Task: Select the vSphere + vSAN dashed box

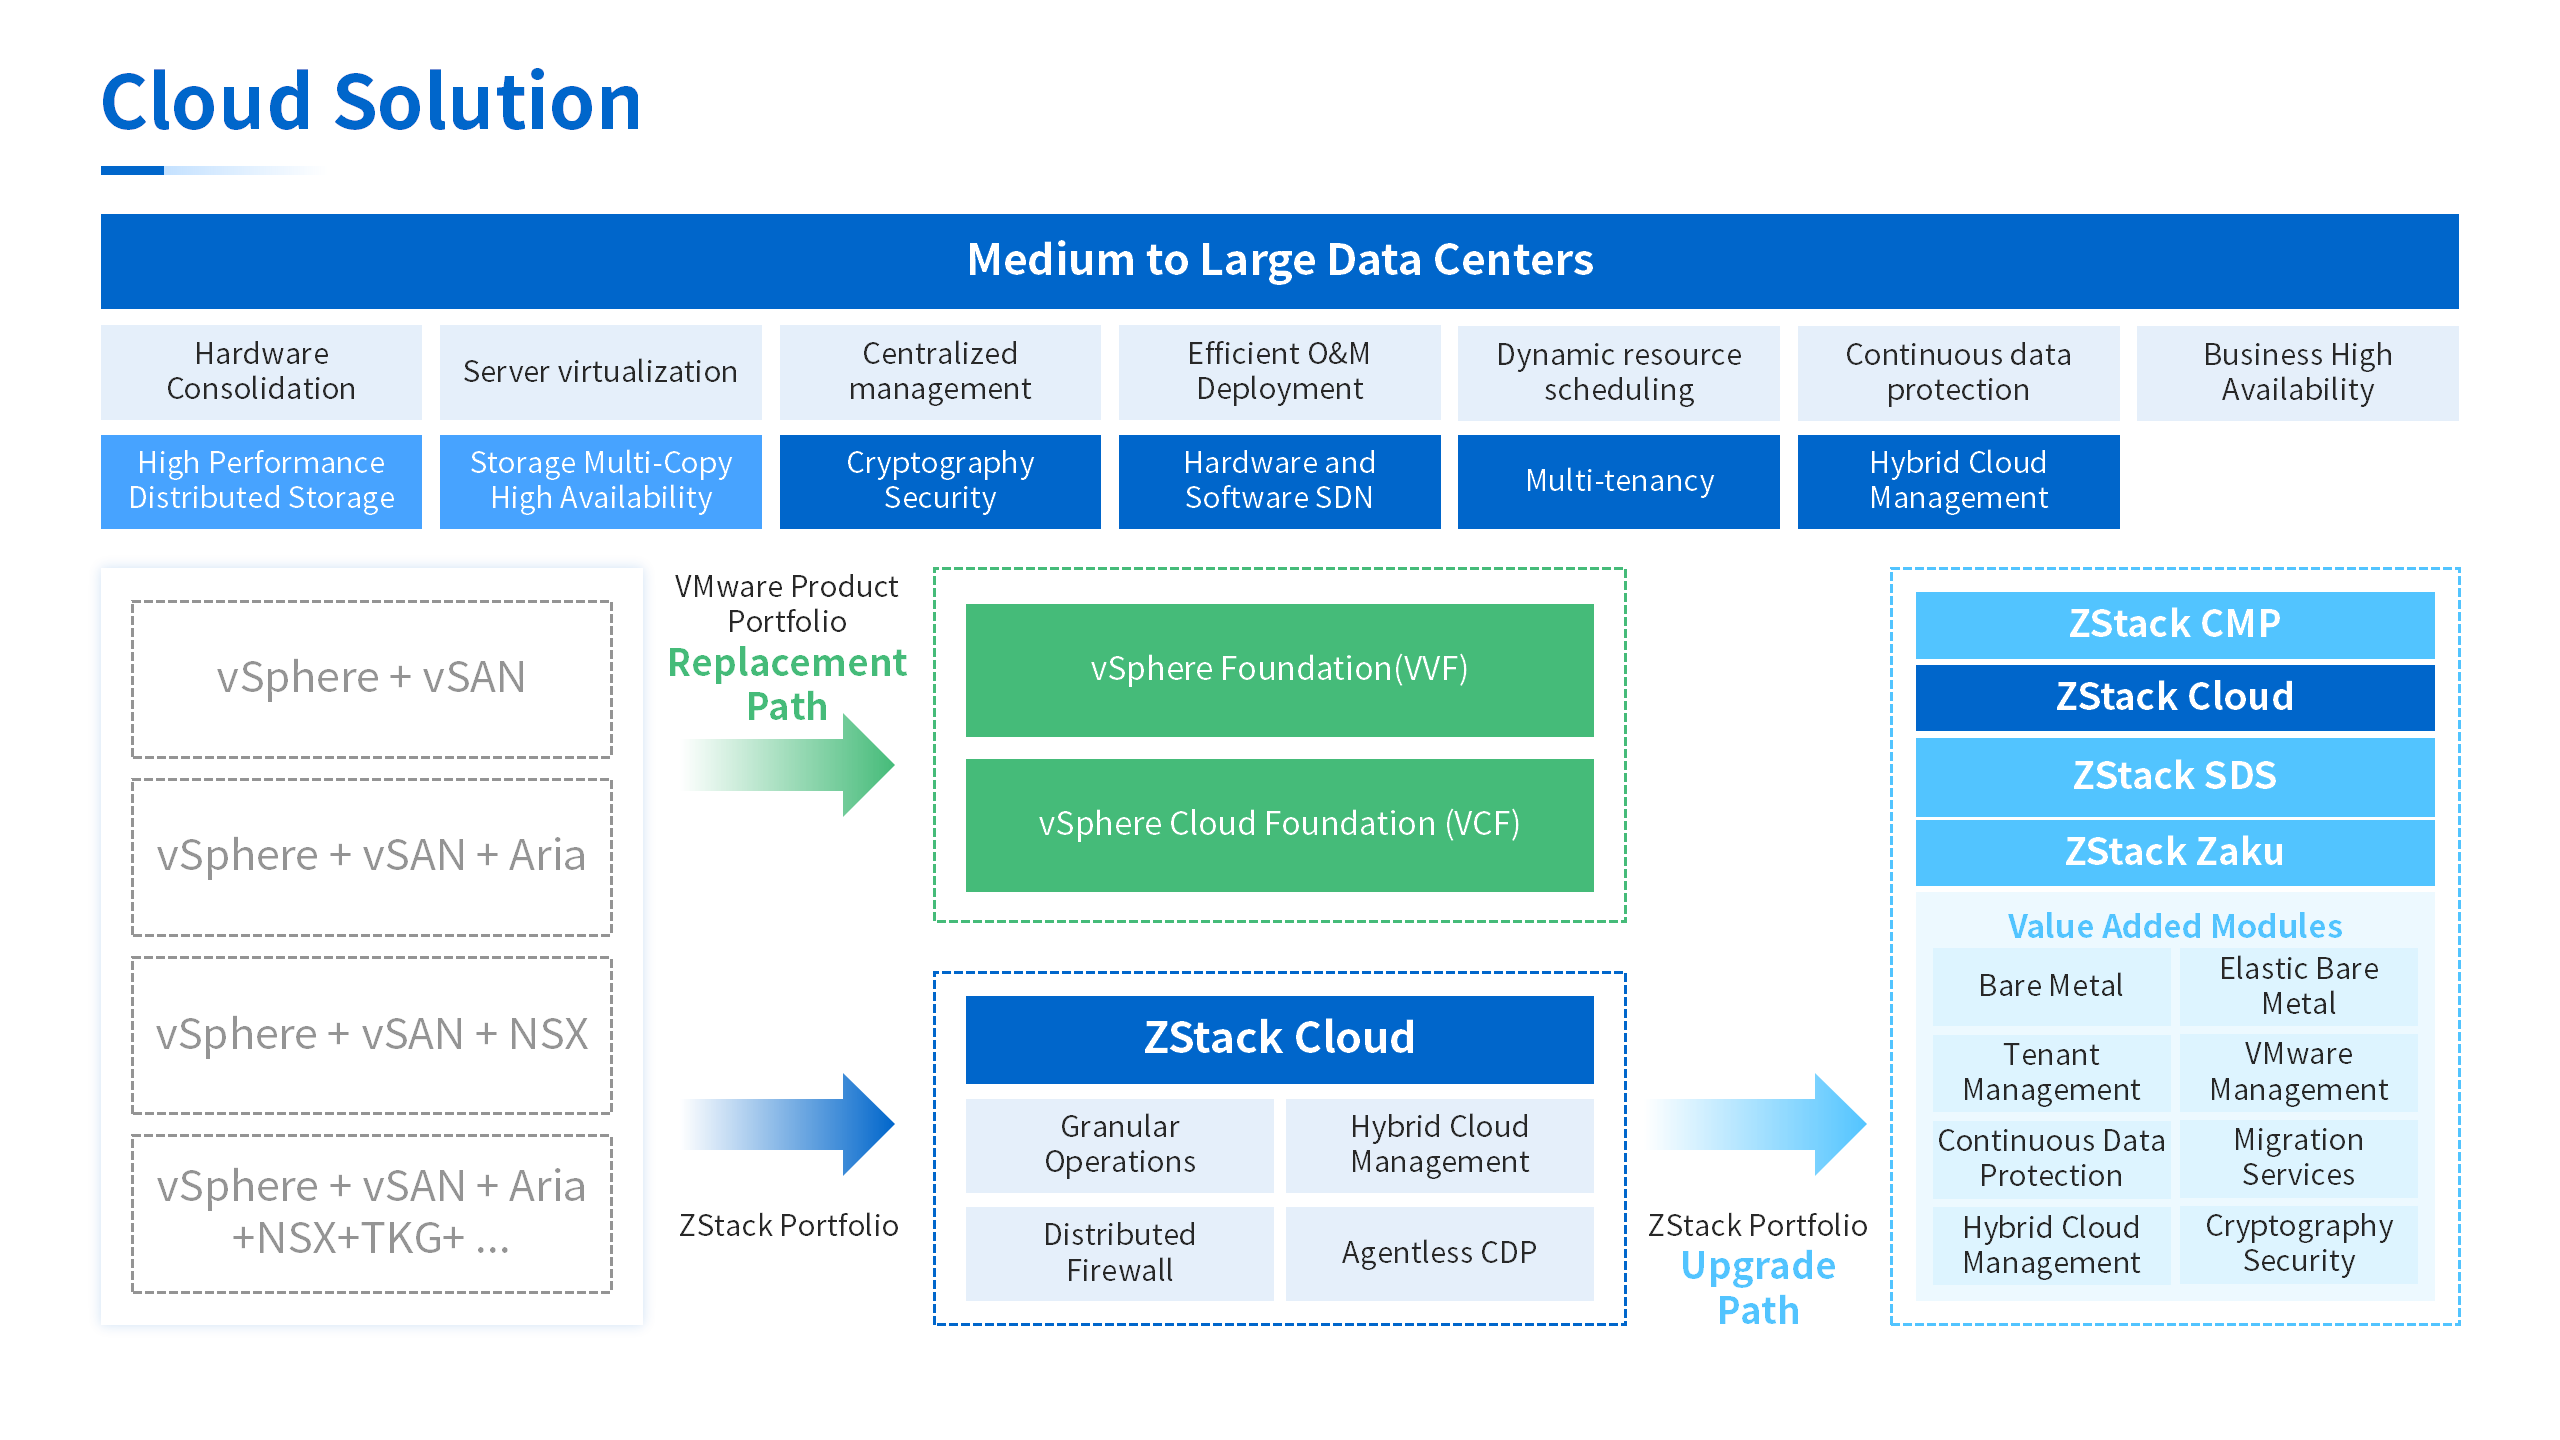Action: pyautogui.click(x=371, y=679)
